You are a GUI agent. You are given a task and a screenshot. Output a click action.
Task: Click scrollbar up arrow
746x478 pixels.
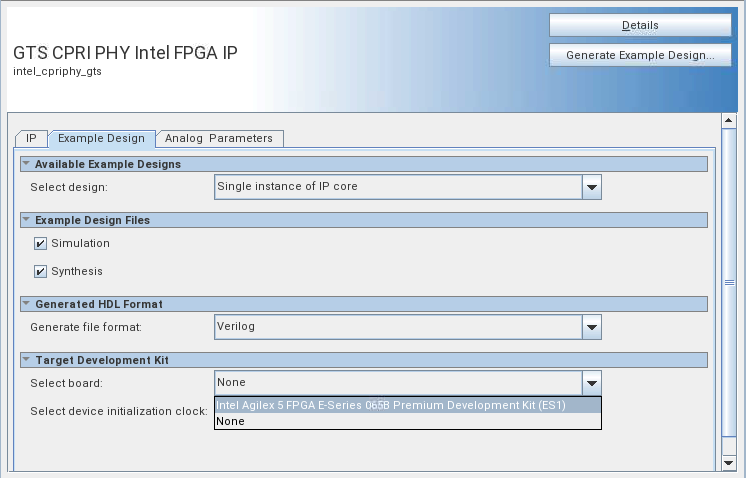pos(729,121)
